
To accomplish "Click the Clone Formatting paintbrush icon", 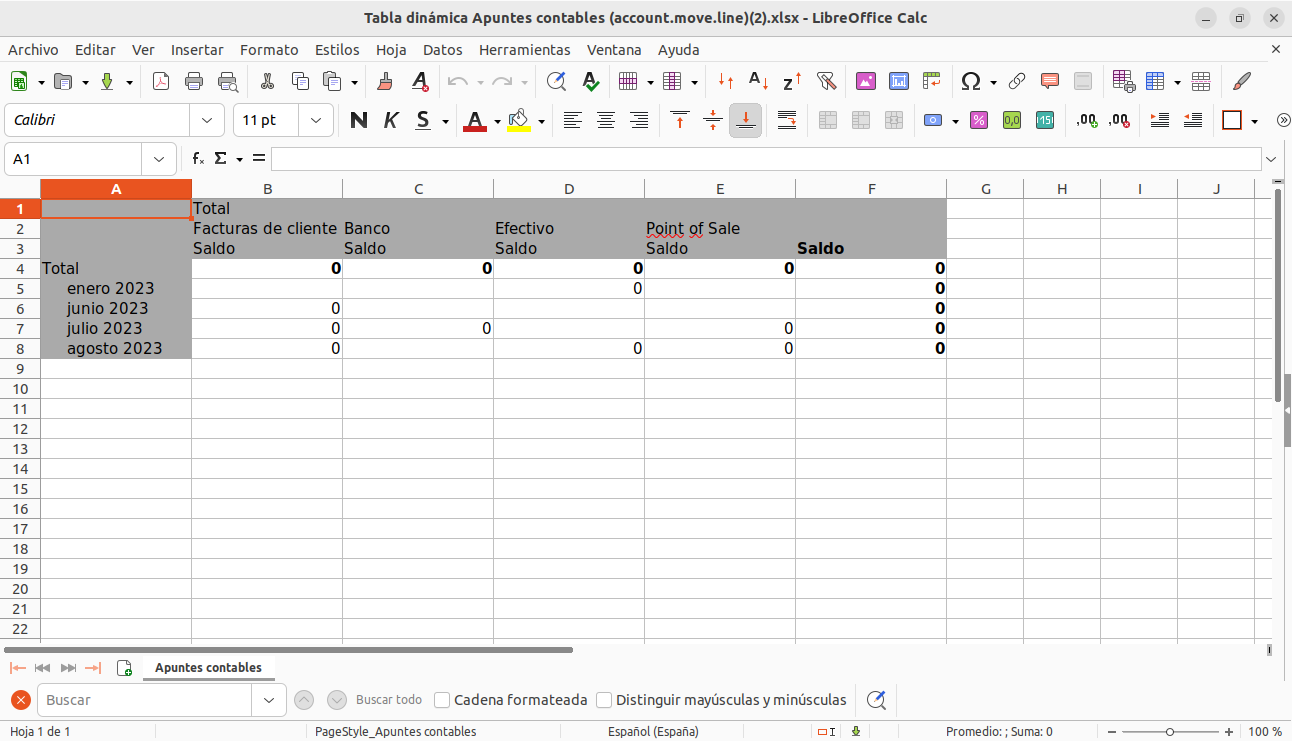I will point(385,82).
